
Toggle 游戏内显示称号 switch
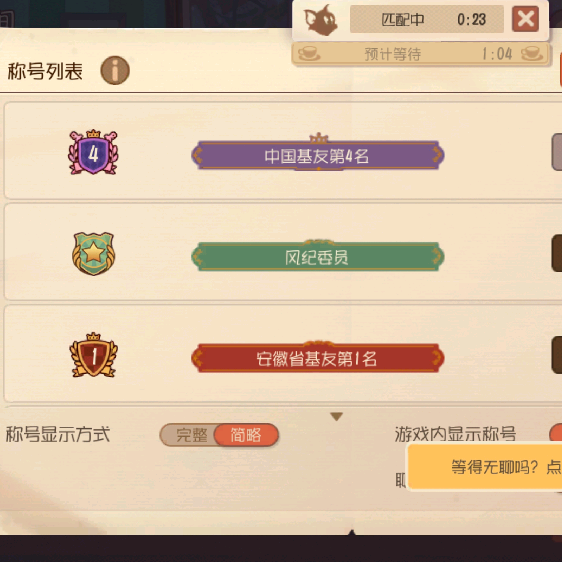[556, 433]
